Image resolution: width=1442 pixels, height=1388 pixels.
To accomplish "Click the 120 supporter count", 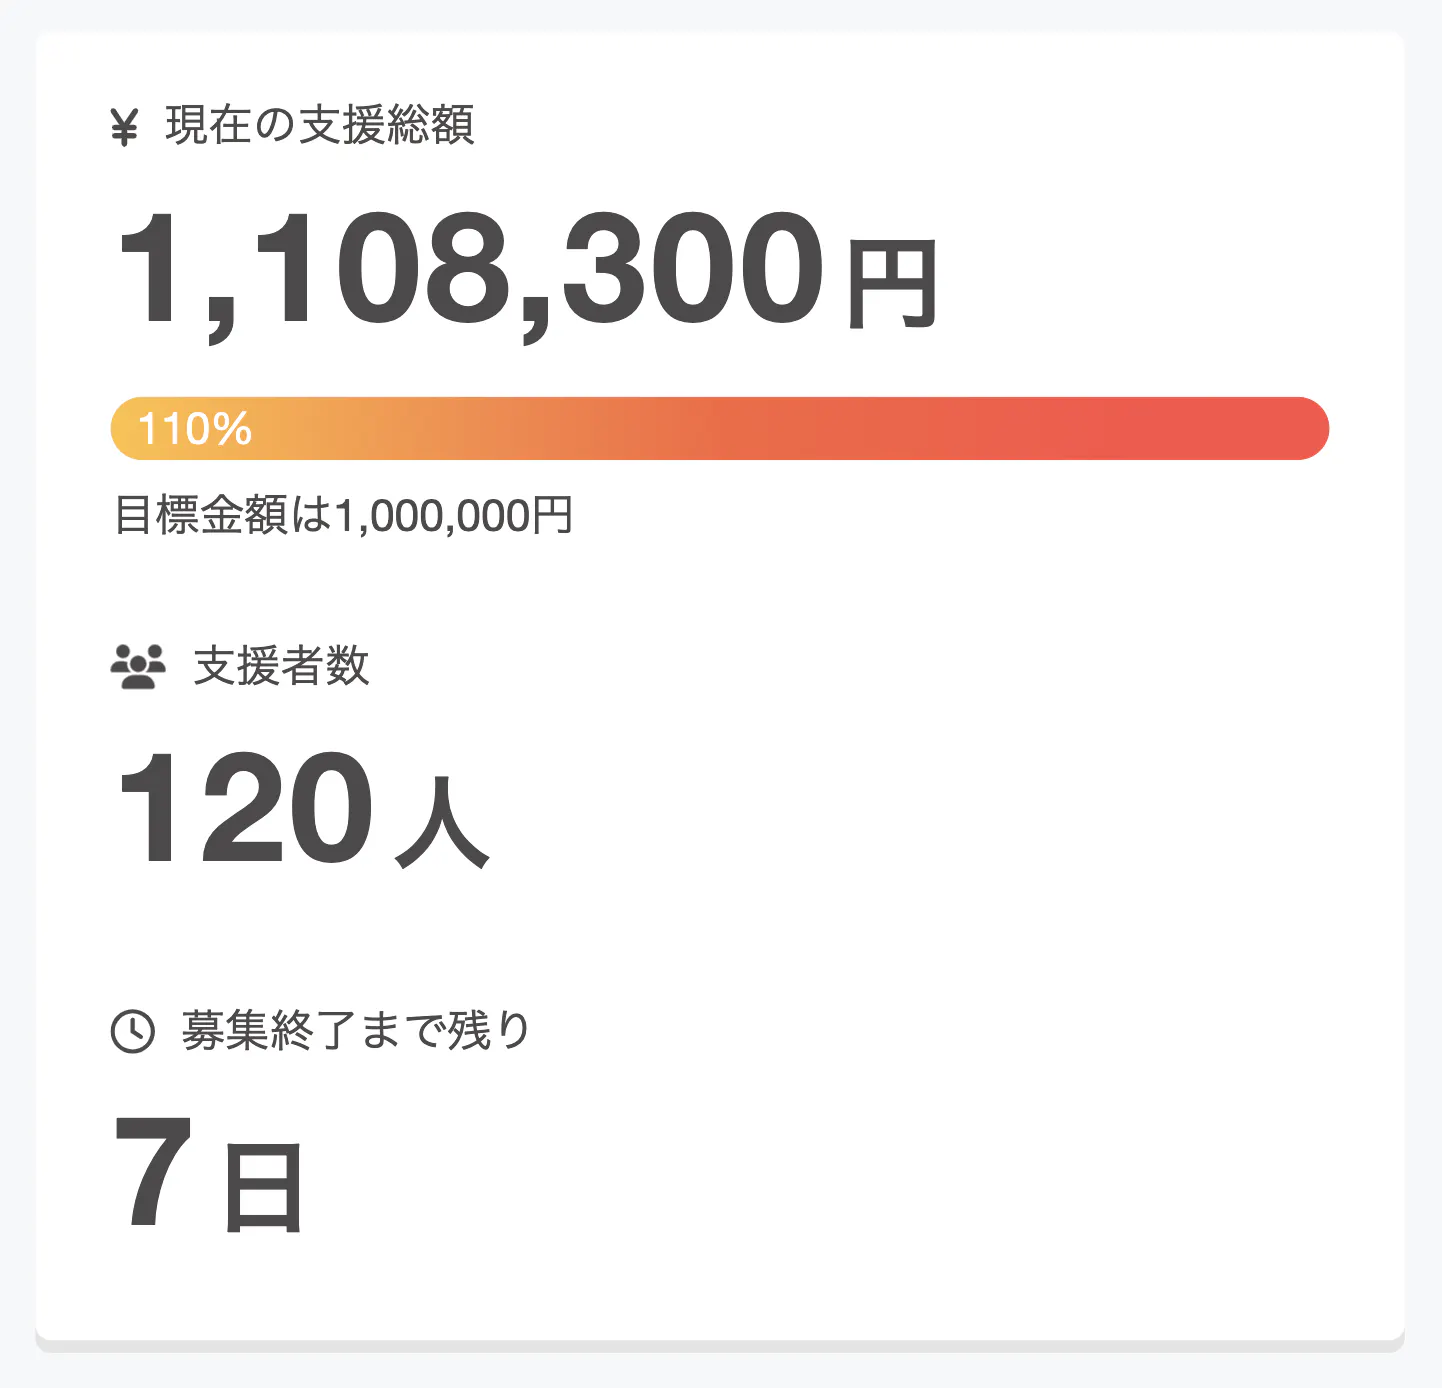I will (245, 808).
